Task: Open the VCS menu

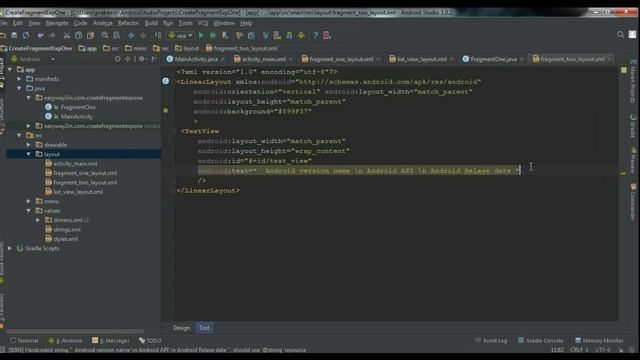Action: [203, 23]
